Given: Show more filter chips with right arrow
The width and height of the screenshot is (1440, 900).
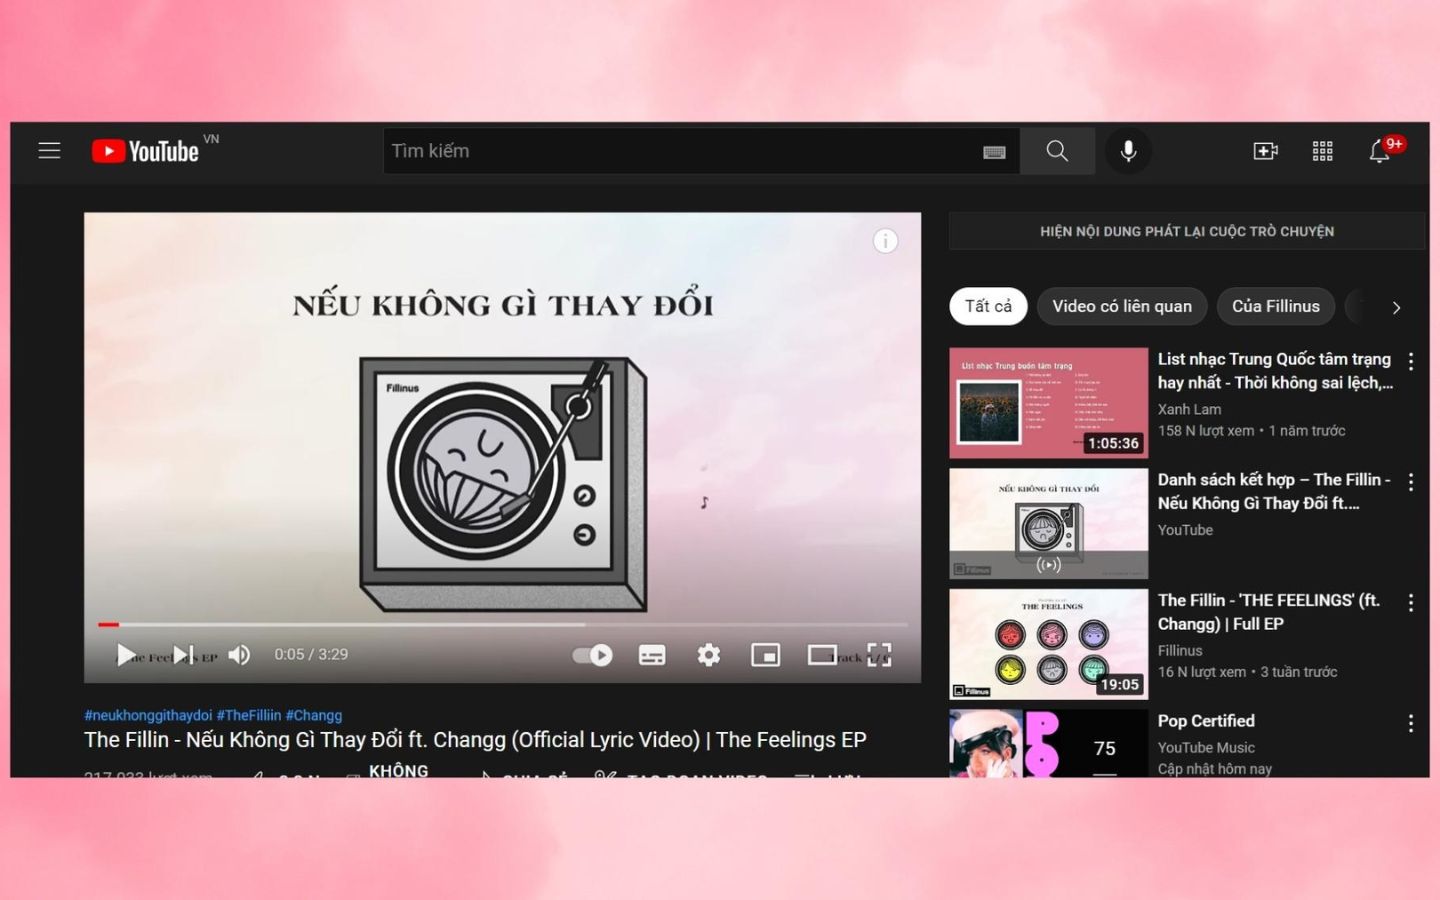Looking at the screenshot, I should click(x=1396, y=307).
